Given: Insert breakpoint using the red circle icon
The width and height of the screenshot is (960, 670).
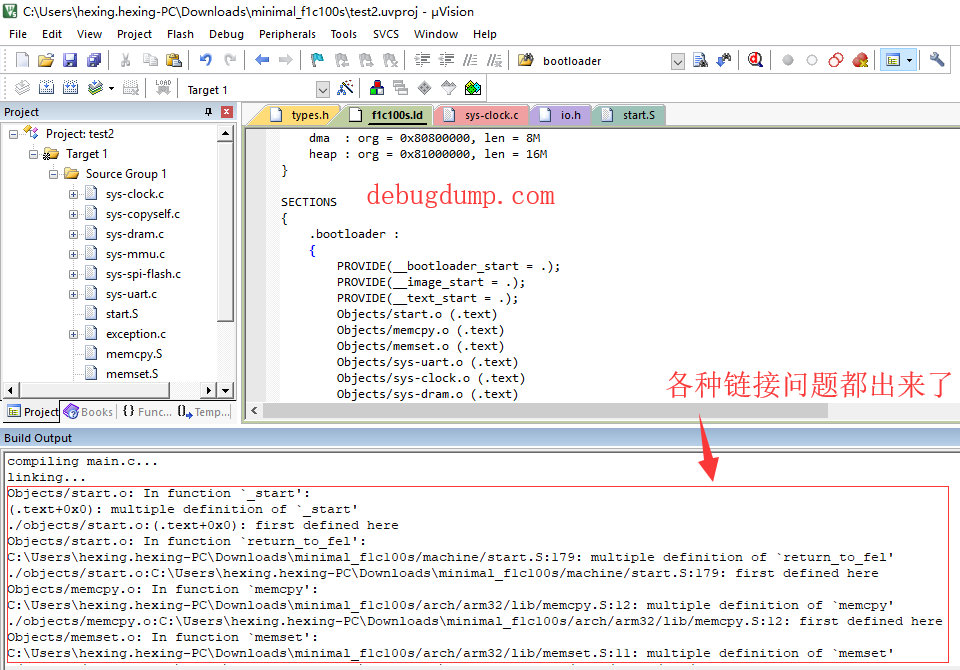Looking at the screenshot, I should click(x=788, y=60).
